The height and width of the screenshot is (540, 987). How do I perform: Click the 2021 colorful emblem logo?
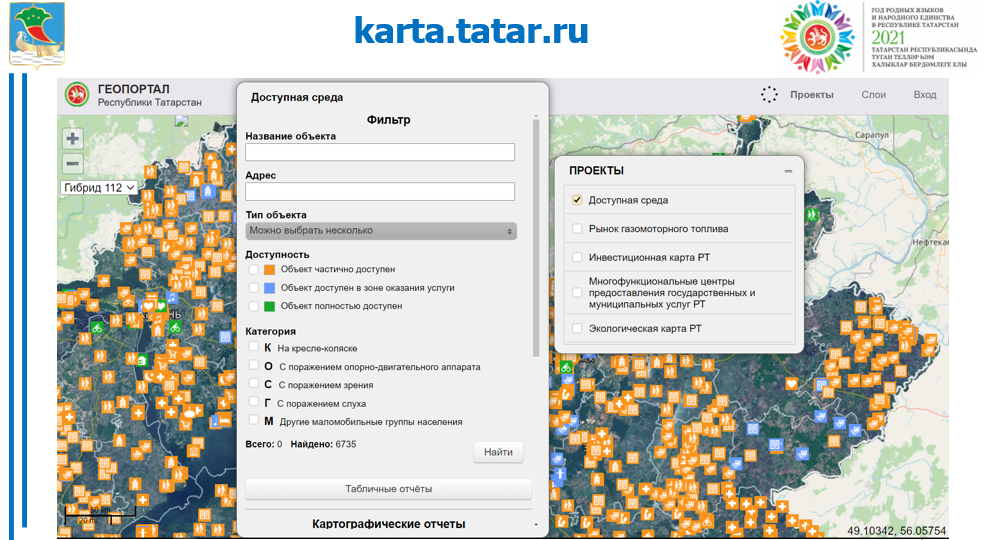pos(817,36)
